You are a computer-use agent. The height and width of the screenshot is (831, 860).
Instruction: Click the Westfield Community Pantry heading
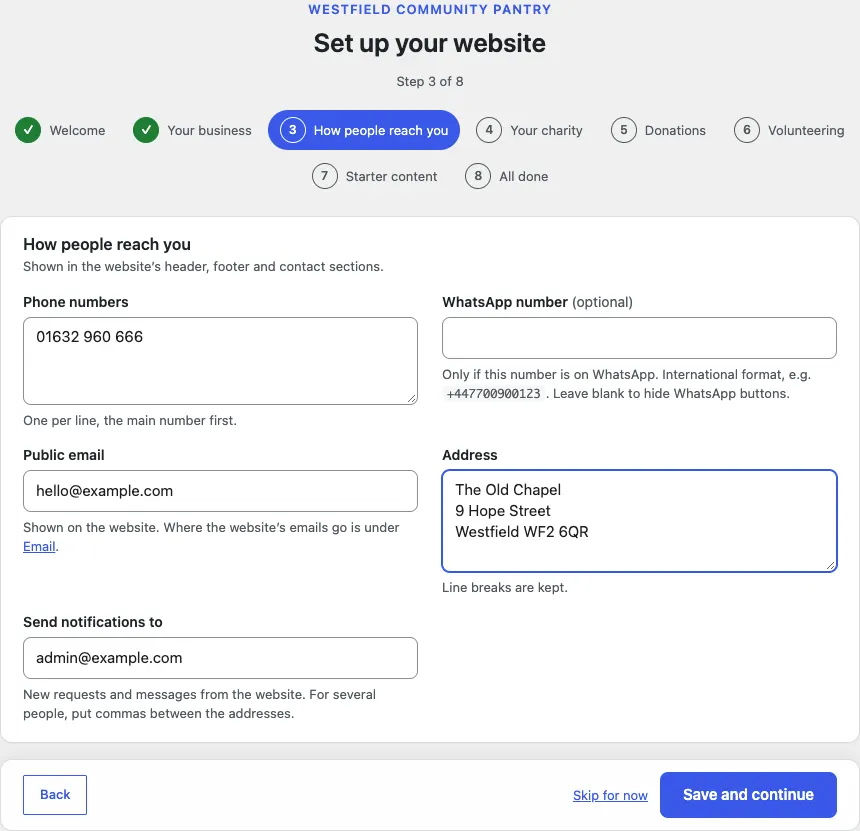[429, 9]
